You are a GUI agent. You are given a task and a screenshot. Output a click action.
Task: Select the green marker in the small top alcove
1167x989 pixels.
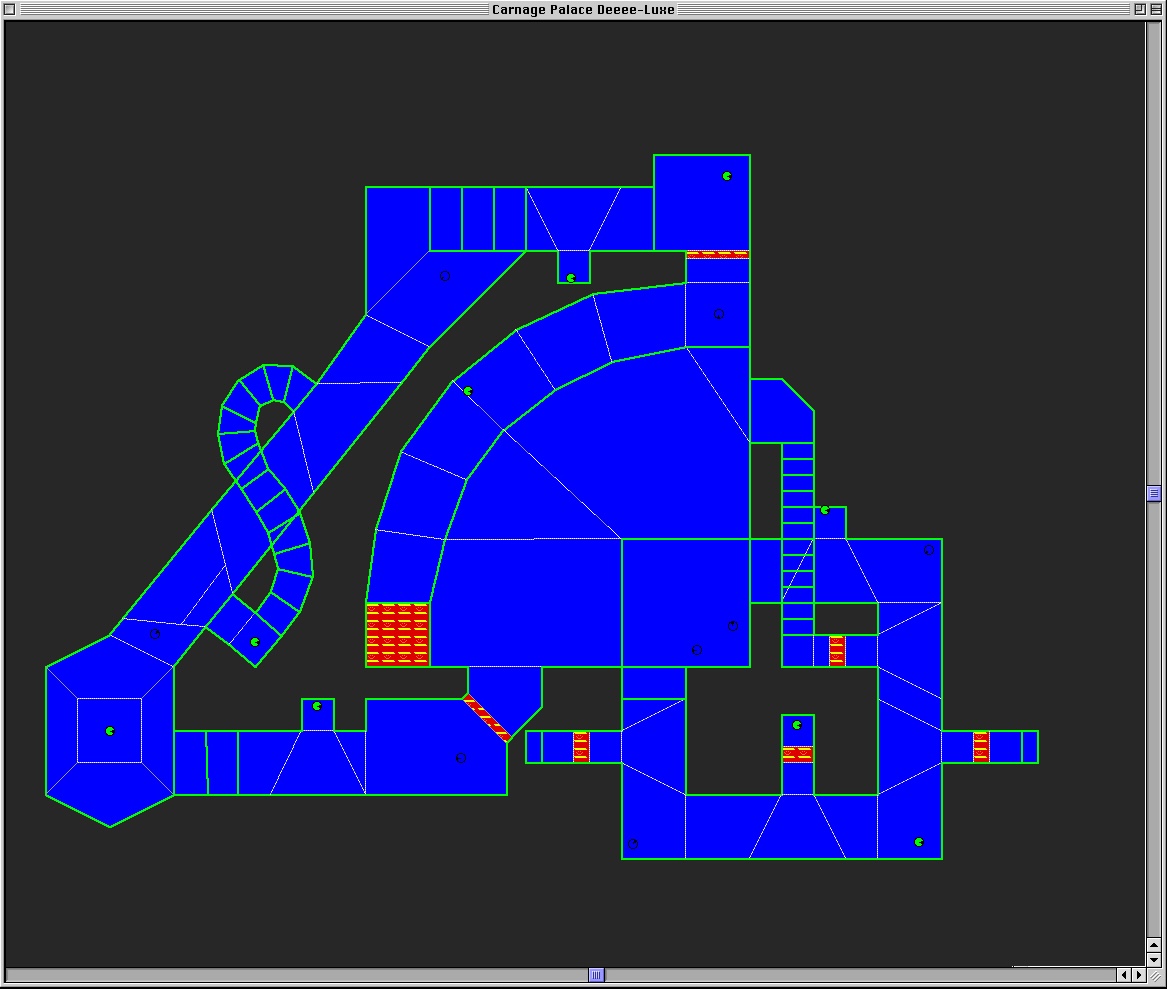click(571, 278)
